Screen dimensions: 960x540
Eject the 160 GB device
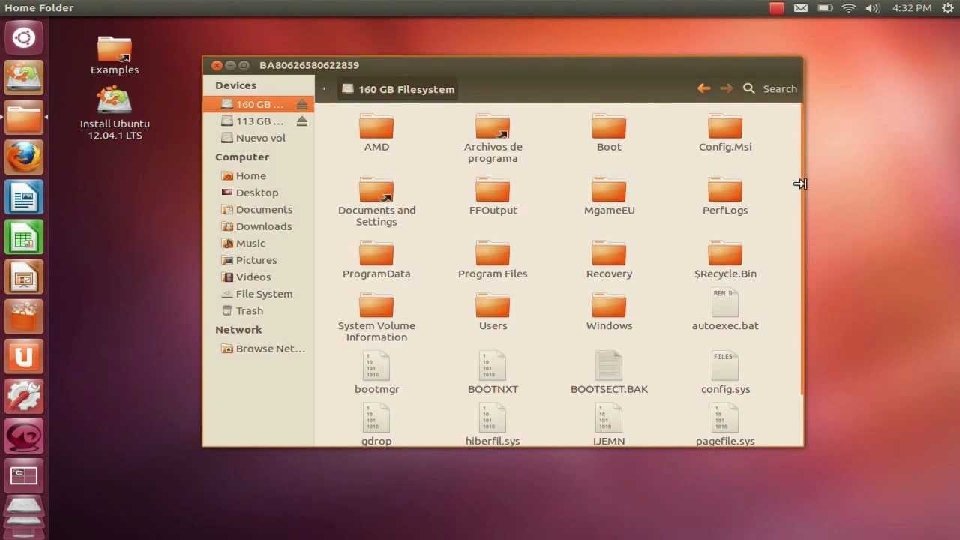pos(302,105)
